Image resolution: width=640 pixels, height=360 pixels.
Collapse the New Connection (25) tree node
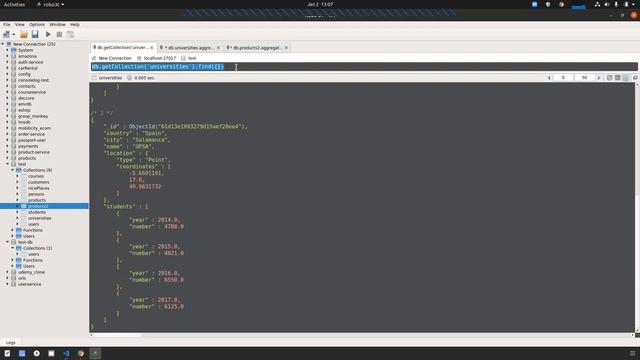3,44
